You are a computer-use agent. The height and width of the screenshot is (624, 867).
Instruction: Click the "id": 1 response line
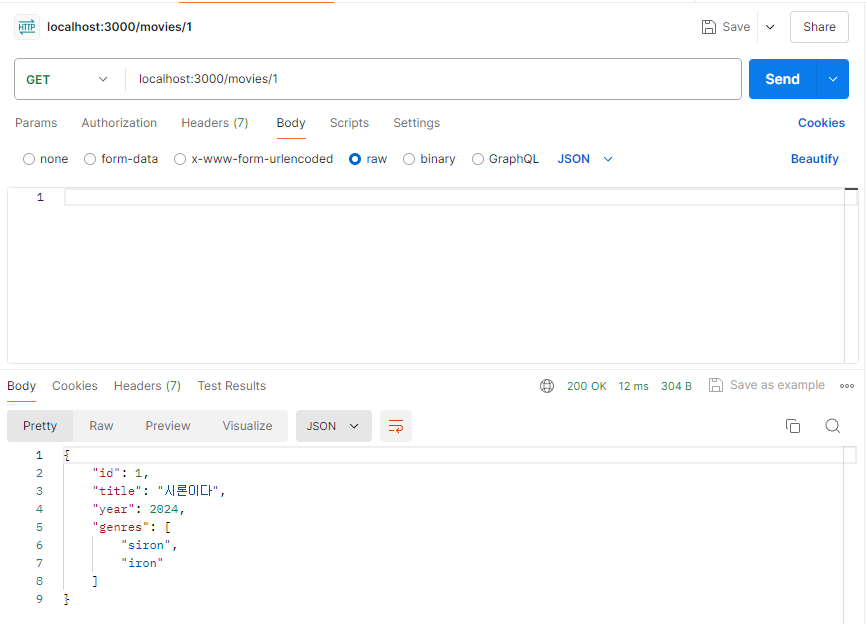pos(121,473)
